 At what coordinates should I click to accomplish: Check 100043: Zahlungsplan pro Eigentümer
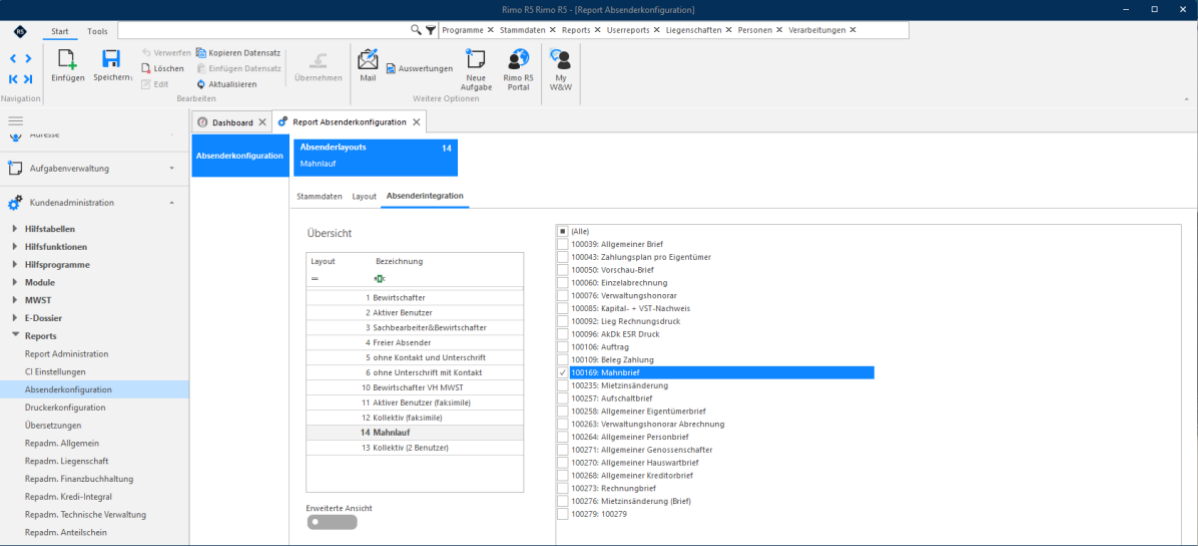point(563,257)
